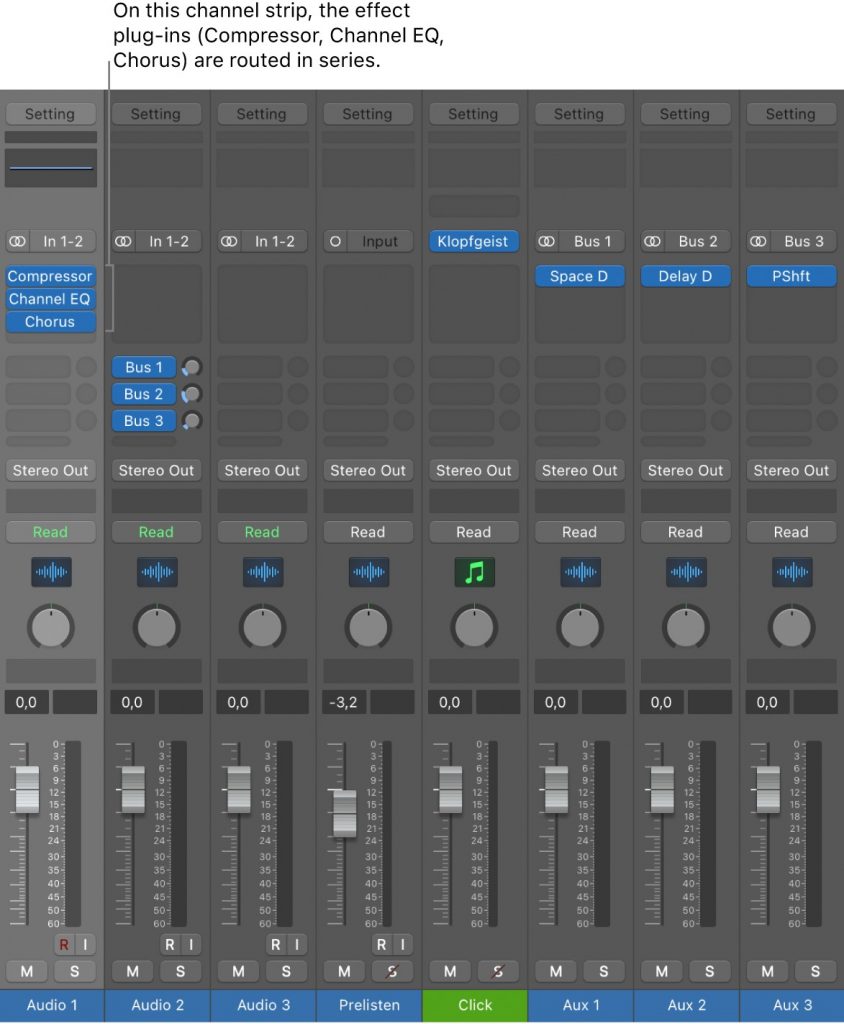The height and width of the screenshot is (1024, 844).
Task: Click the Aux 2 waveform track icon
Action: pyautogui.click(x=686, y=572)
